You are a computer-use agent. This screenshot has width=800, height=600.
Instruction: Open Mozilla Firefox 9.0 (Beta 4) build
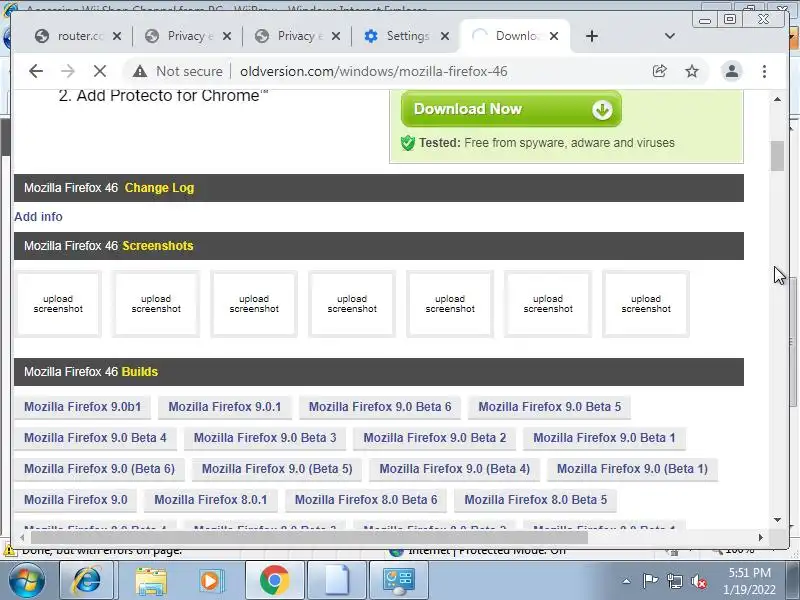(x=455, y=469)
